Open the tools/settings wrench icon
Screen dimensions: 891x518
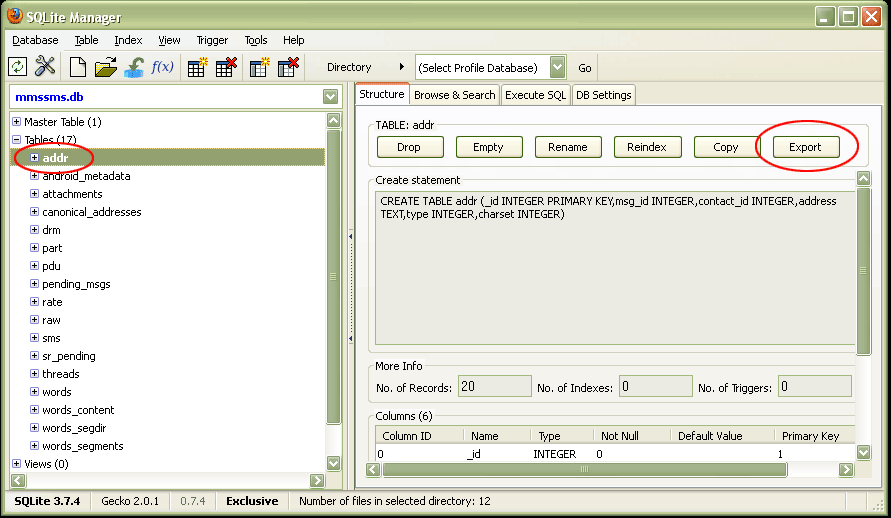click(x=45, y=66)
